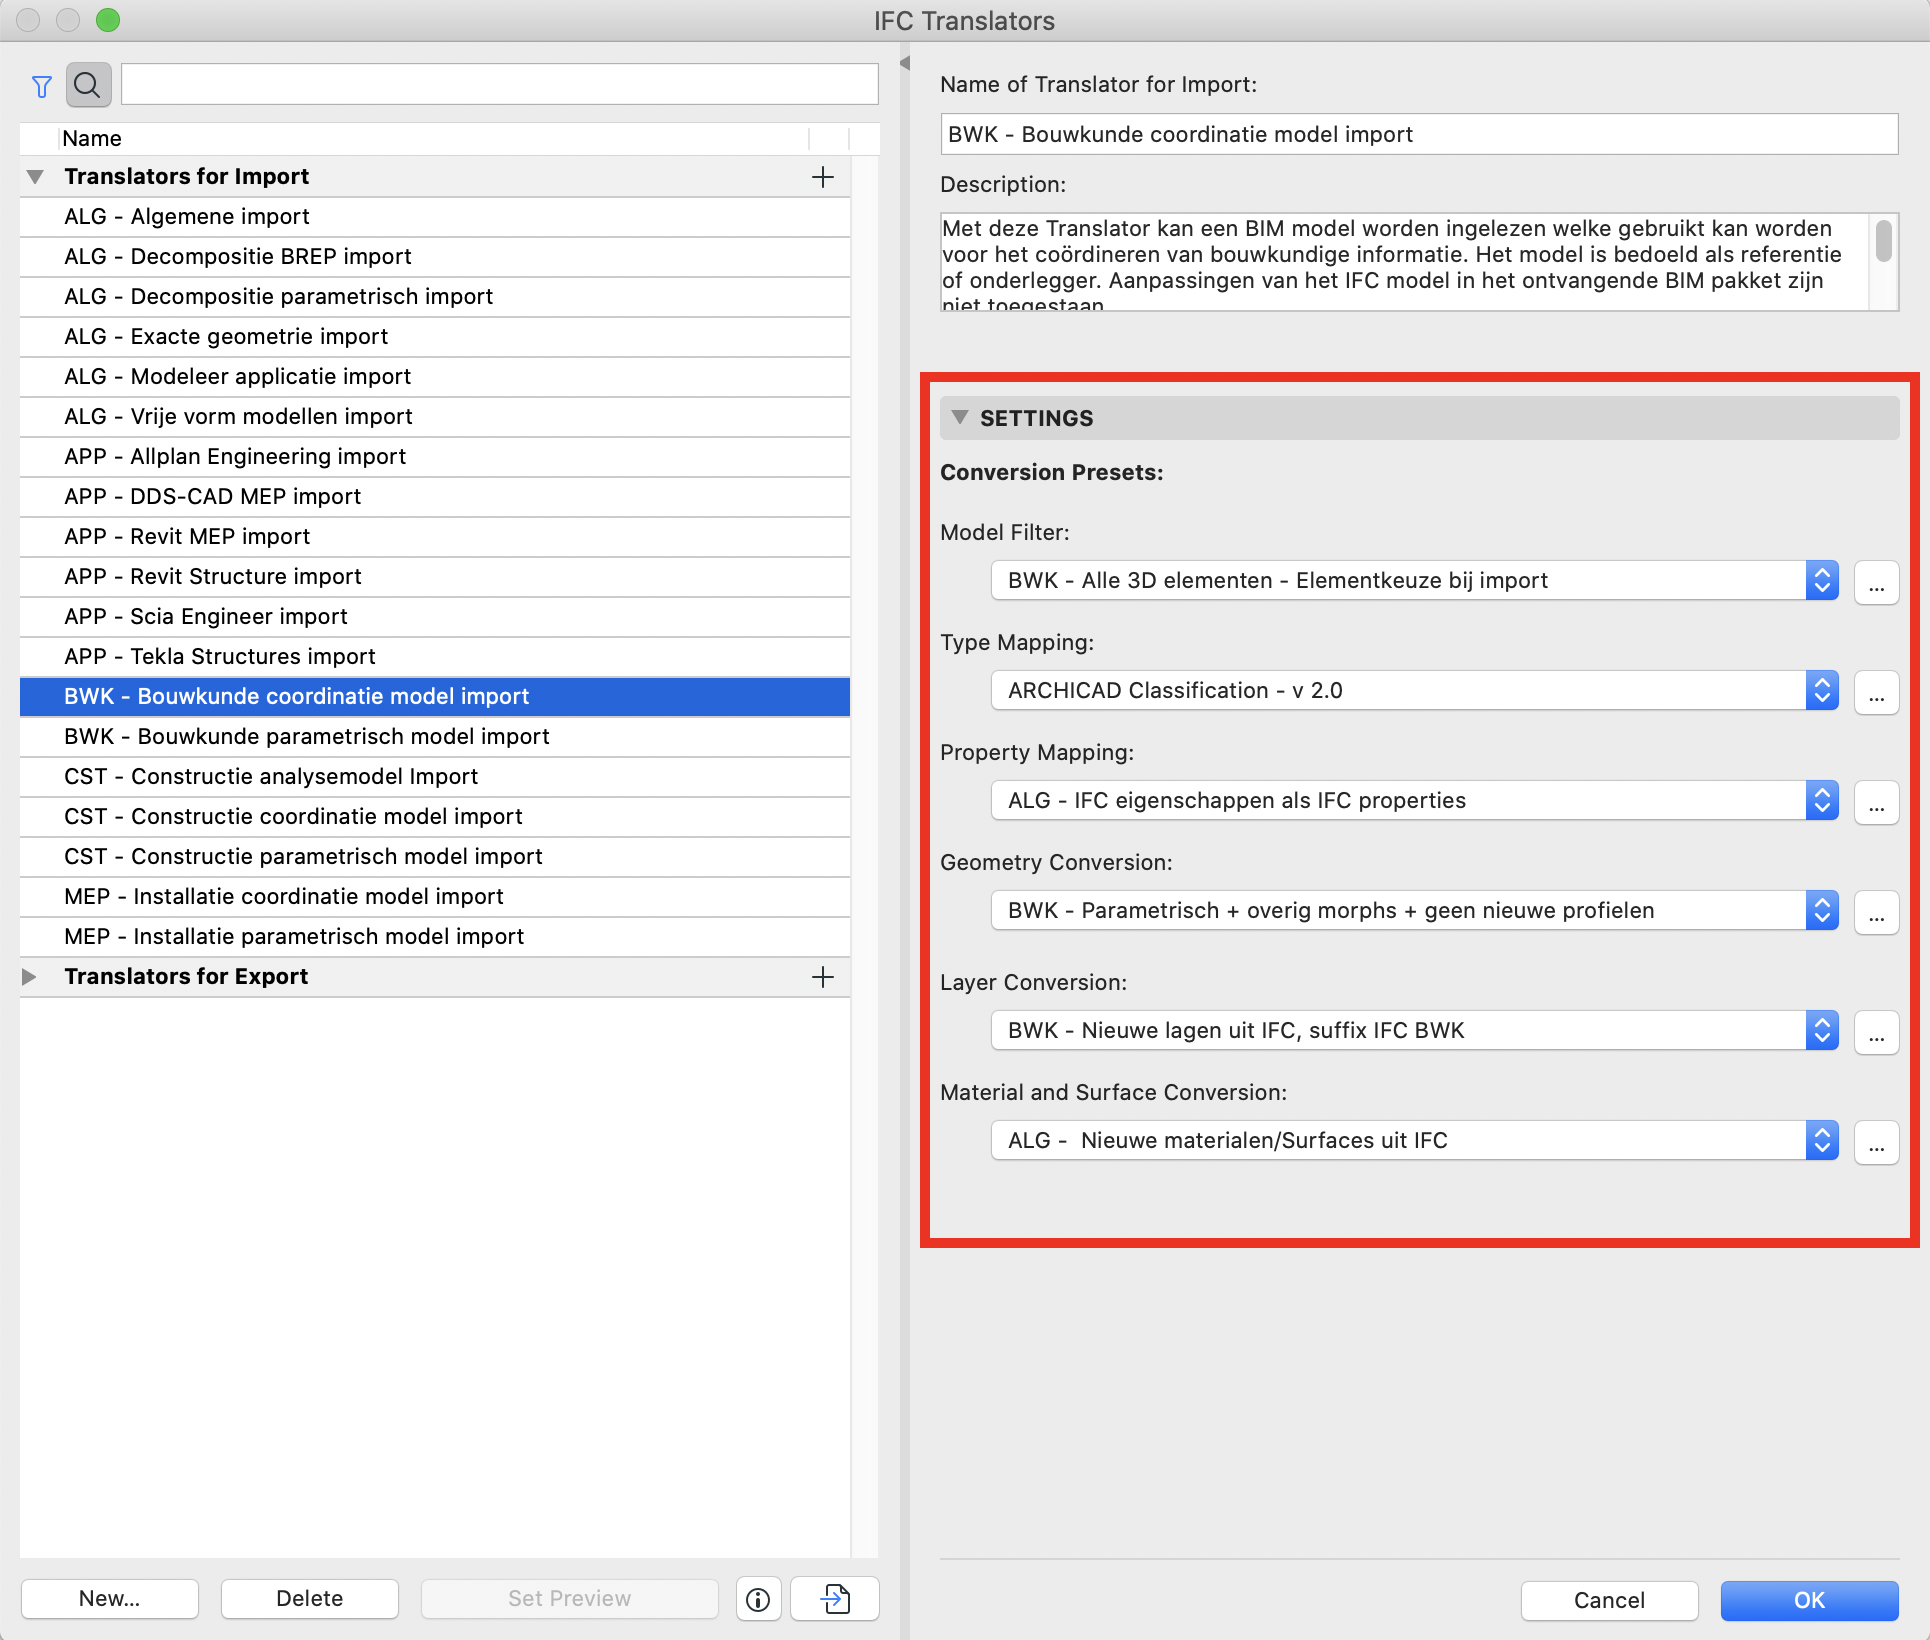Click the green window zoom button
The image size is (1930, 1640).
[x=108, y=20]
